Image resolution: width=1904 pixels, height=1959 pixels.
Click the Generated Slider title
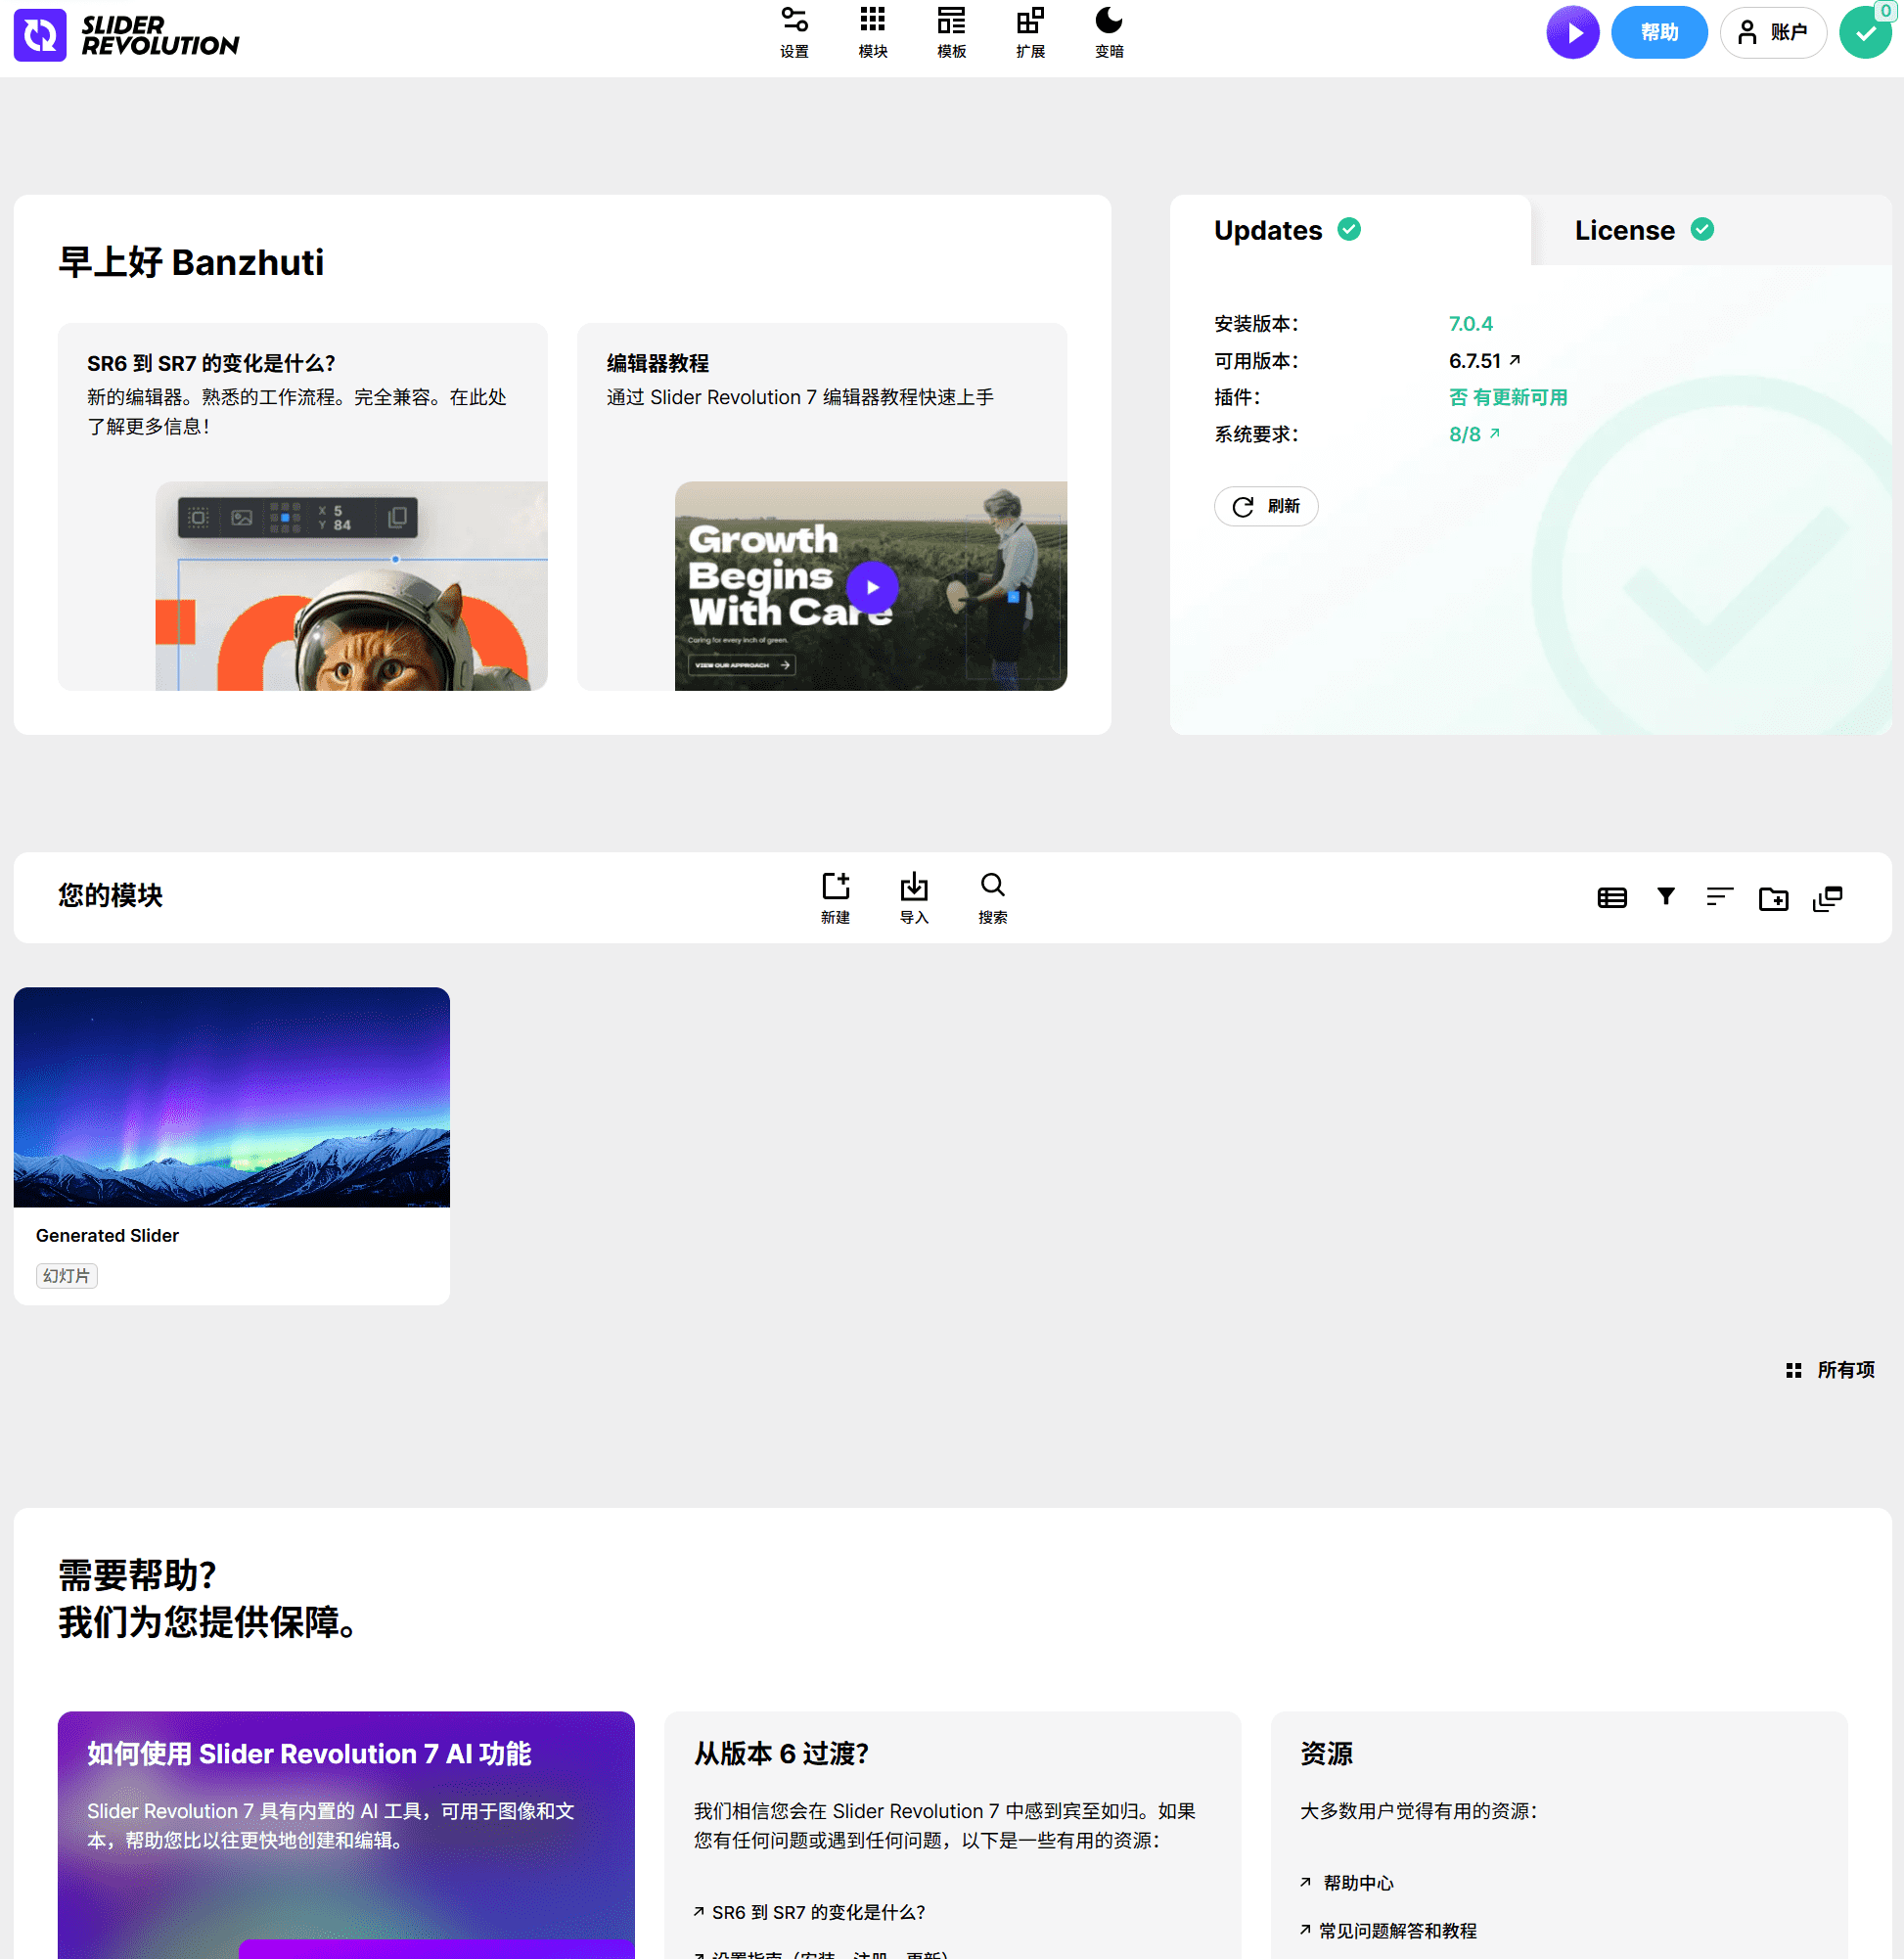tap(107, 1236)
